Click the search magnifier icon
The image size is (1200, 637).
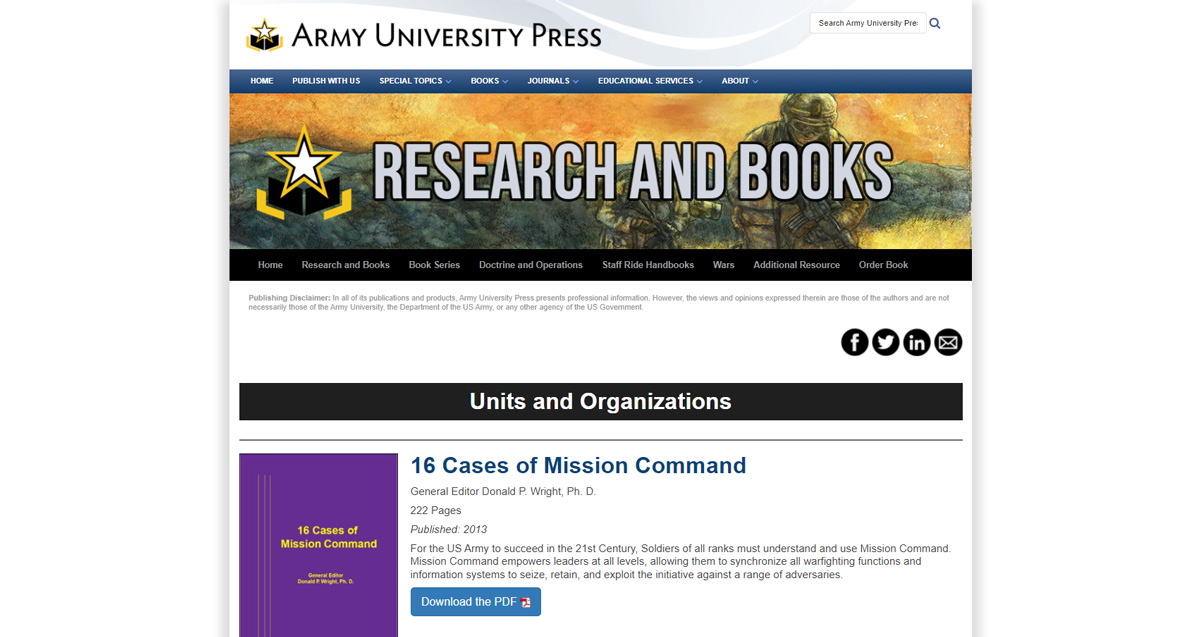tap(935, 23)
